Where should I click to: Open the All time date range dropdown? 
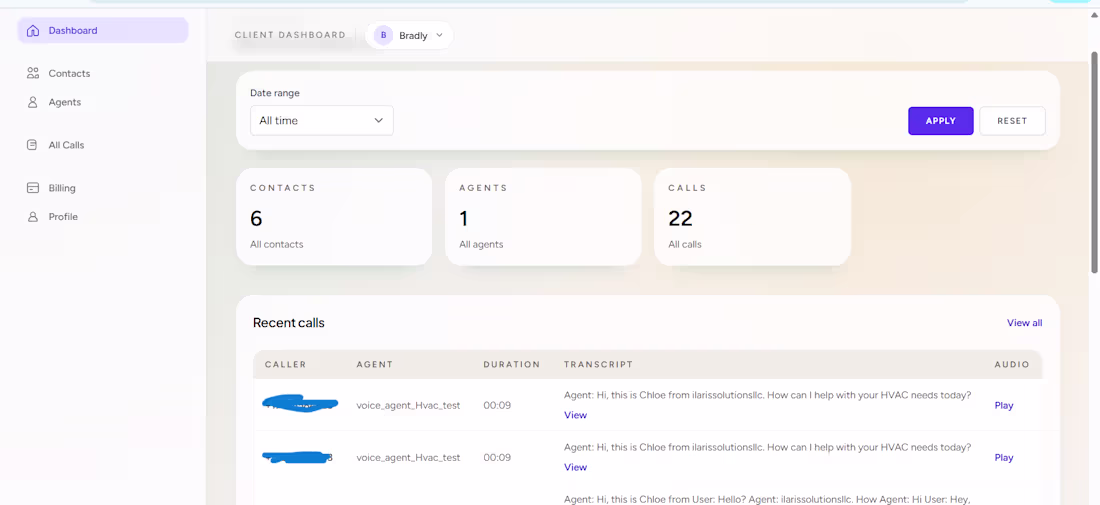tap(321, 121)
